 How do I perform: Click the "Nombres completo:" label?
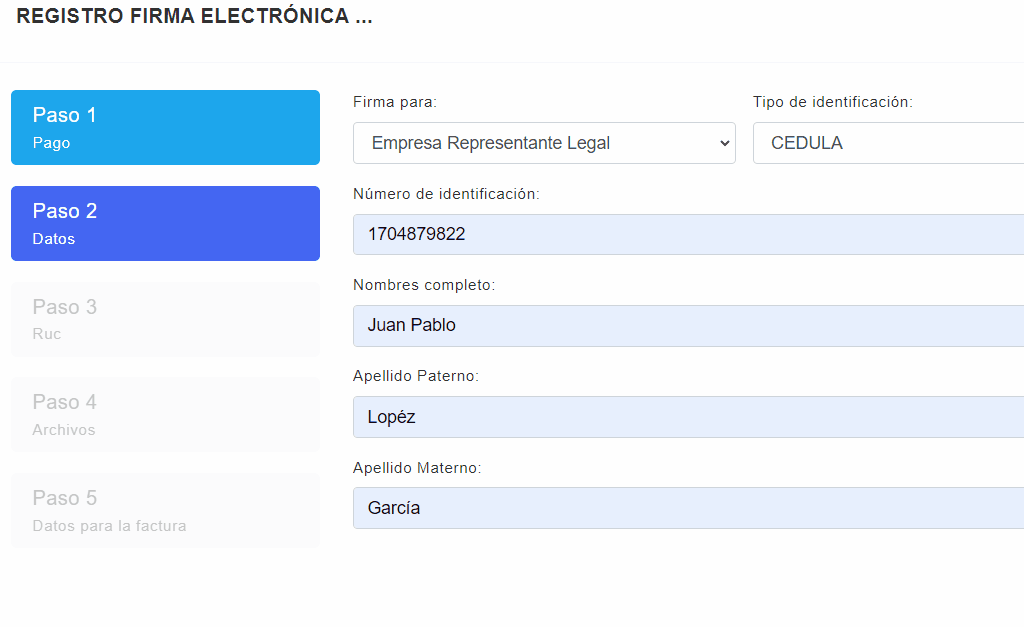click(424, 285)
